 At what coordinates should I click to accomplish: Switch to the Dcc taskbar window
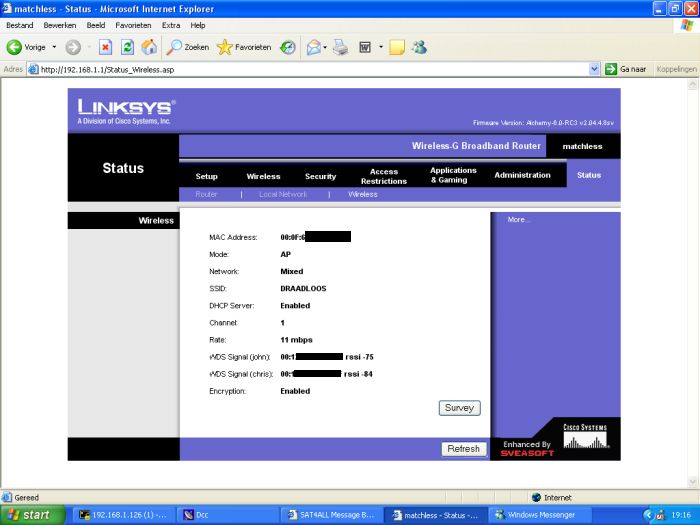click(228, 515)
